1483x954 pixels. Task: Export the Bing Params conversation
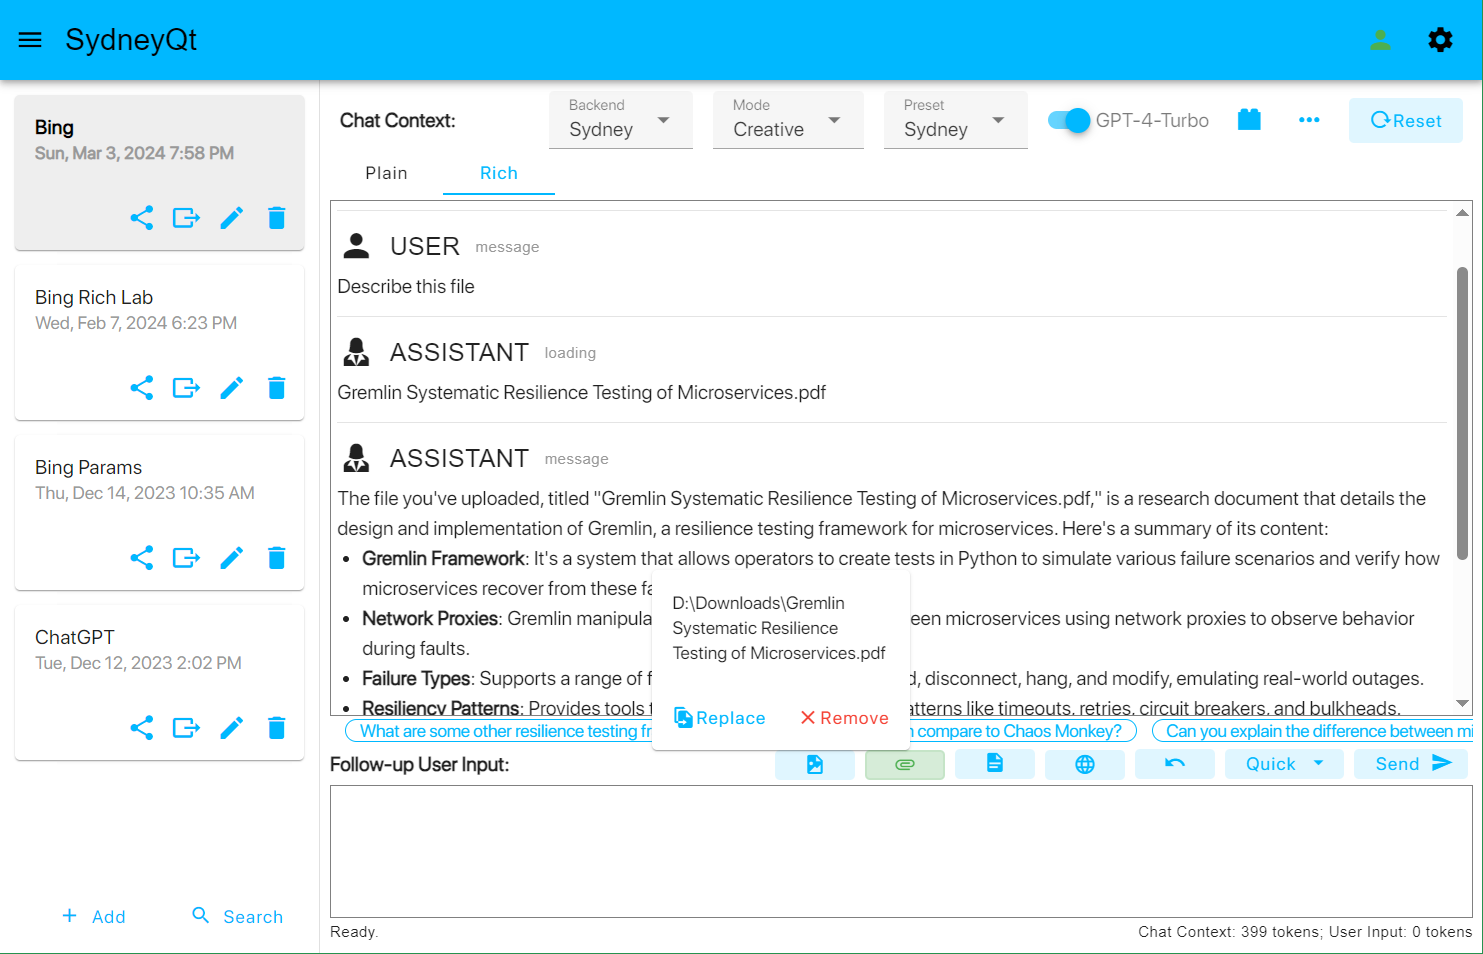coord(186,558)
